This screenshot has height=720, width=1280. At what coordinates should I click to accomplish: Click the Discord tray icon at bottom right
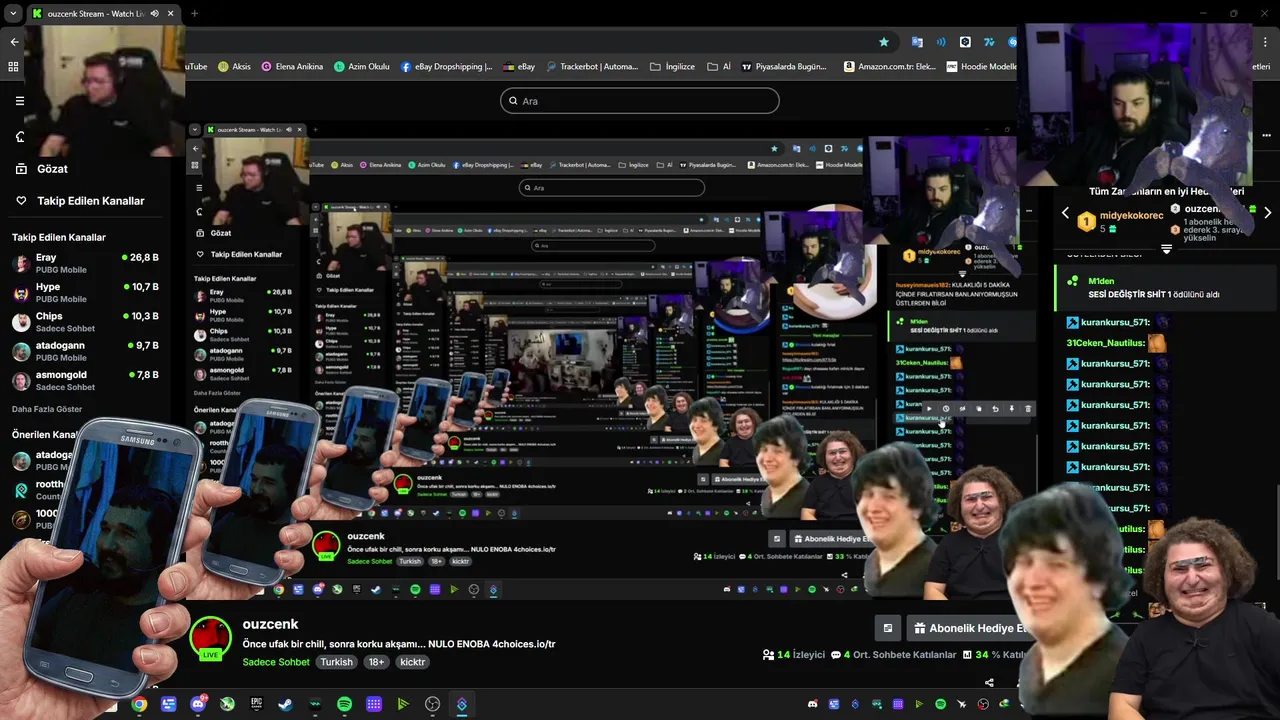(812, 704)
